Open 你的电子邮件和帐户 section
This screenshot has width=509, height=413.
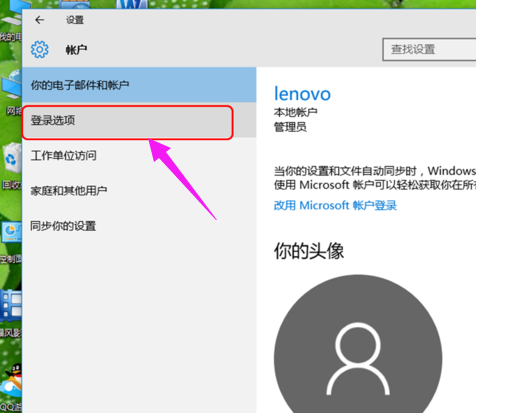[139, 85]
